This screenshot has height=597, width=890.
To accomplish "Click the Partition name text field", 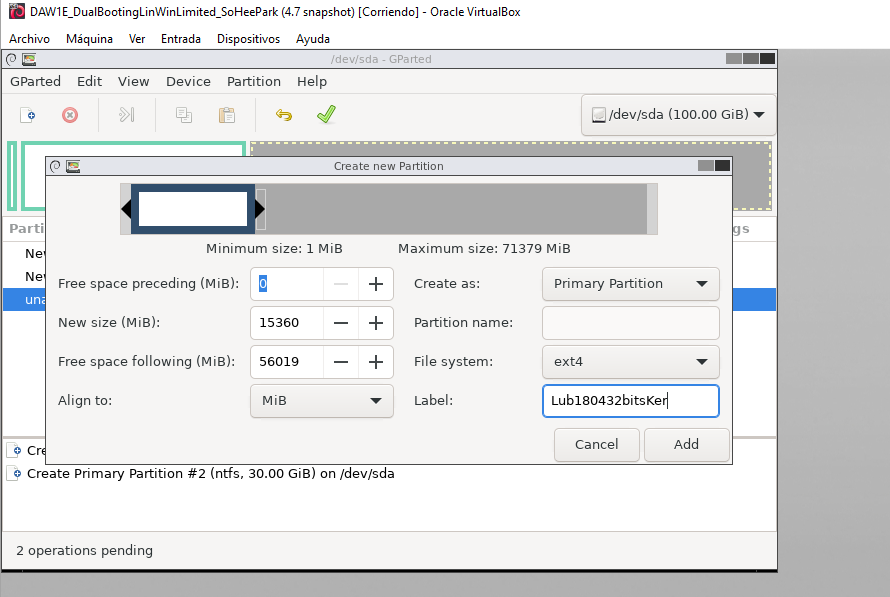I will (x=631, y=323).
